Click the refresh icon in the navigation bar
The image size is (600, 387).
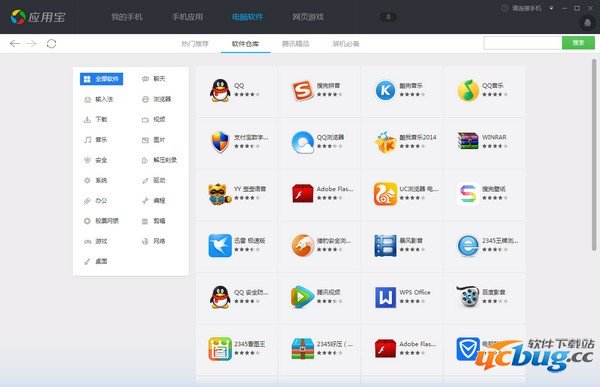click(x=51, y=44)
